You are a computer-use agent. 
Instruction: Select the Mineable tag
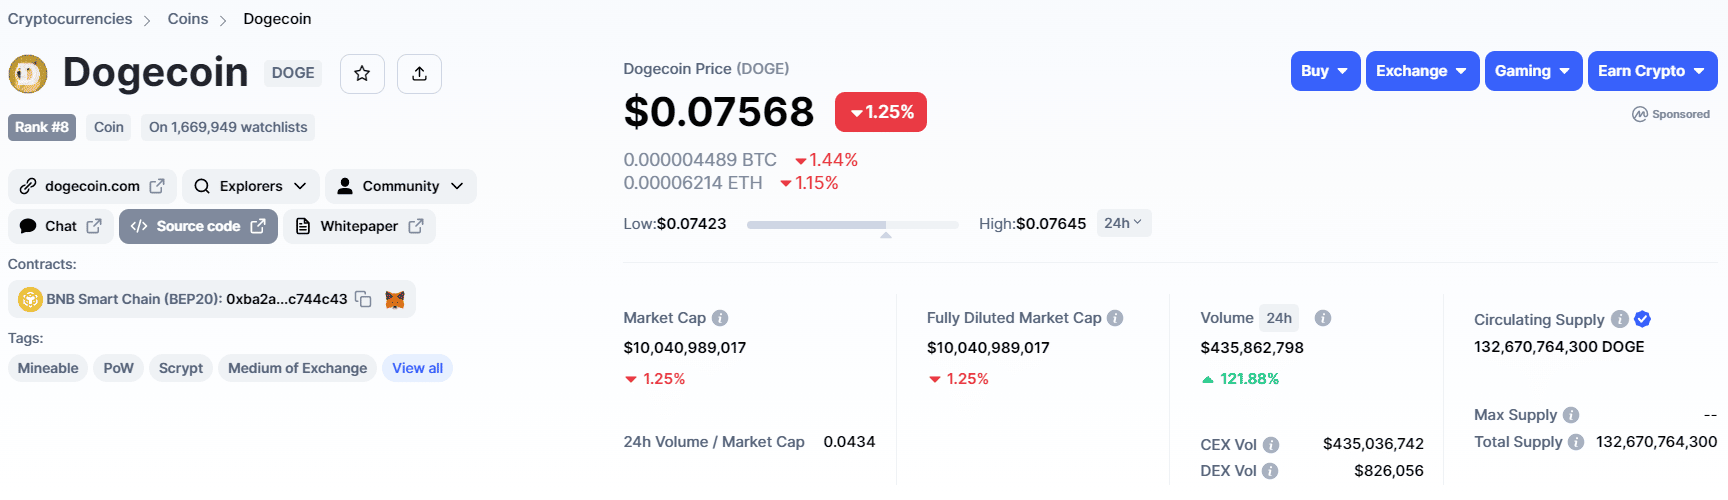click(x=48, y=368)
